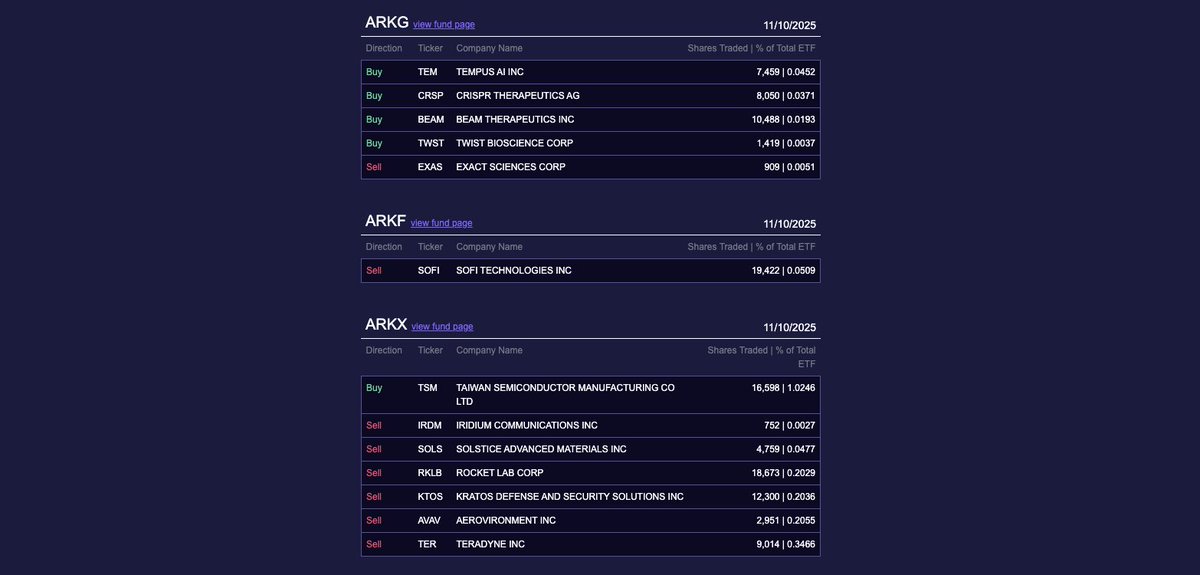Click TERADYNE INC company name
Image resolution: width=1200 pixels, height=575 pixels.
point(490,545)
